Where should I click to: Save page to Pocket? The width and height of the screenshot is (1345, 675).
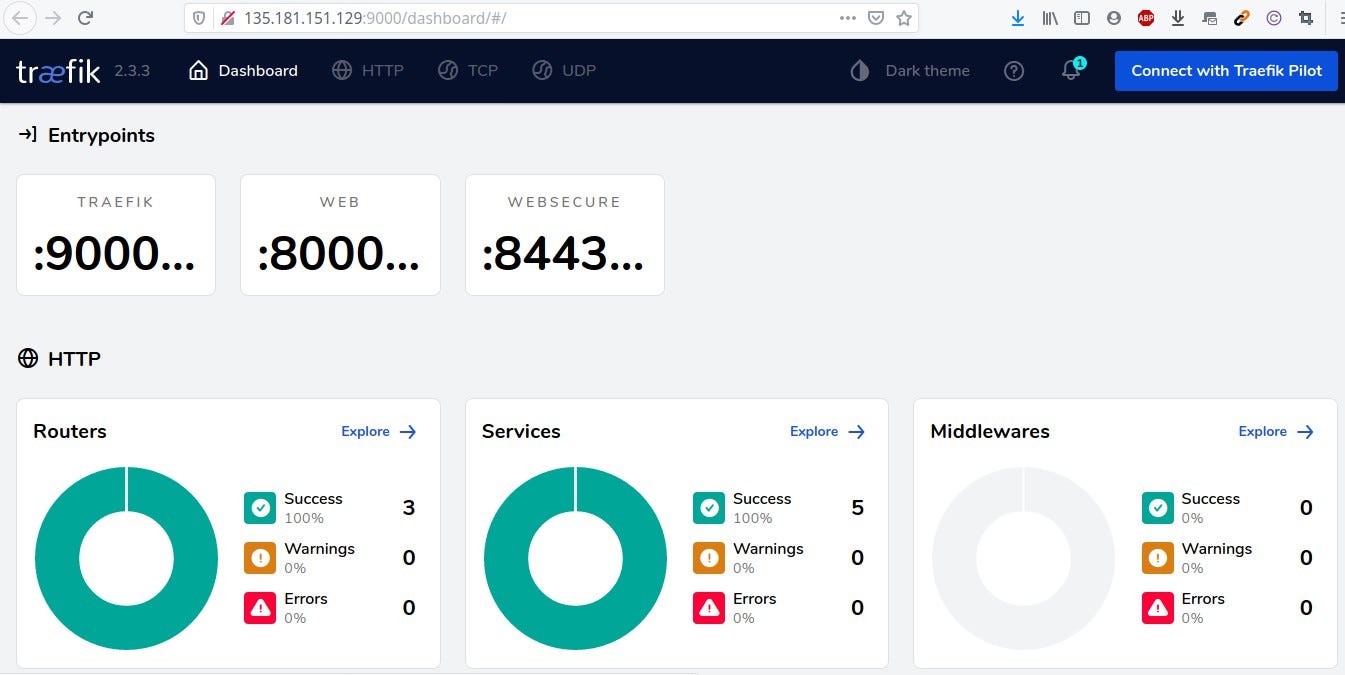[x=876, y=18]
